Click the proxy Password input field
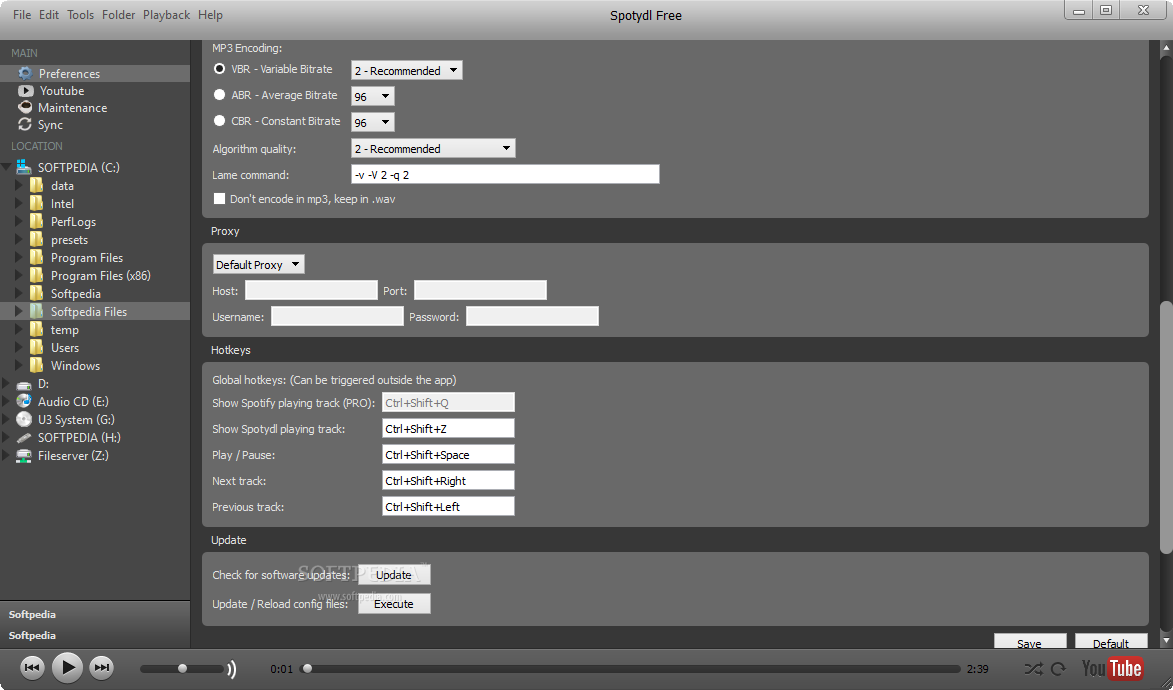This screenshot has height=690, width=1173. 533,317
